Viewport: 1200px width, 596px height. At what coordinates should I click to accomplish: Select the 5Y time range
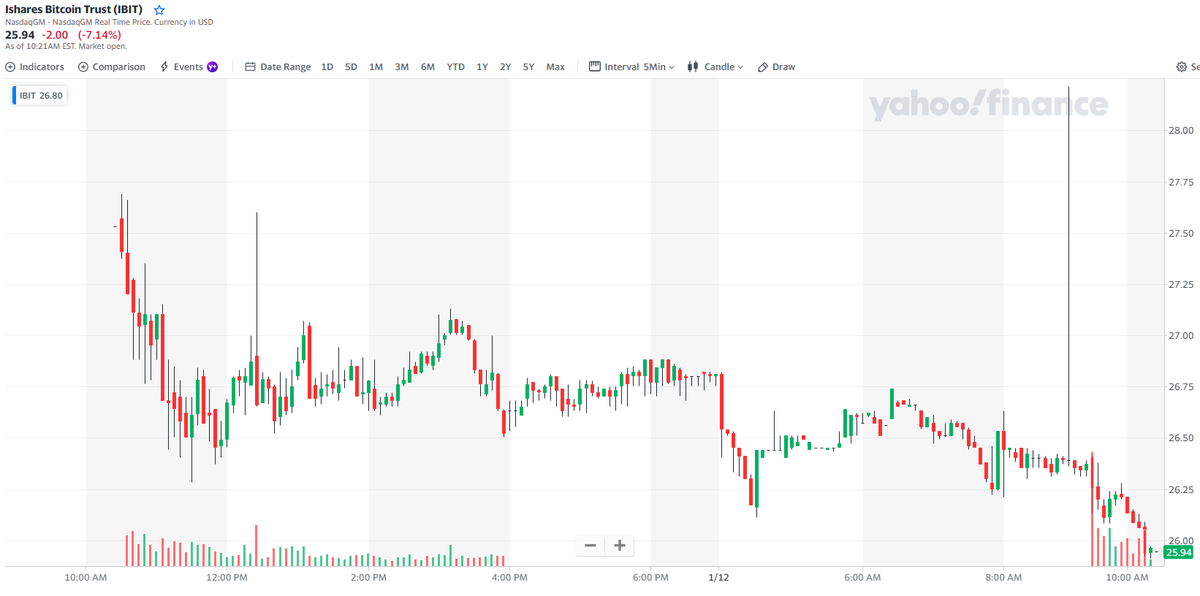click(x=528, y=67)
